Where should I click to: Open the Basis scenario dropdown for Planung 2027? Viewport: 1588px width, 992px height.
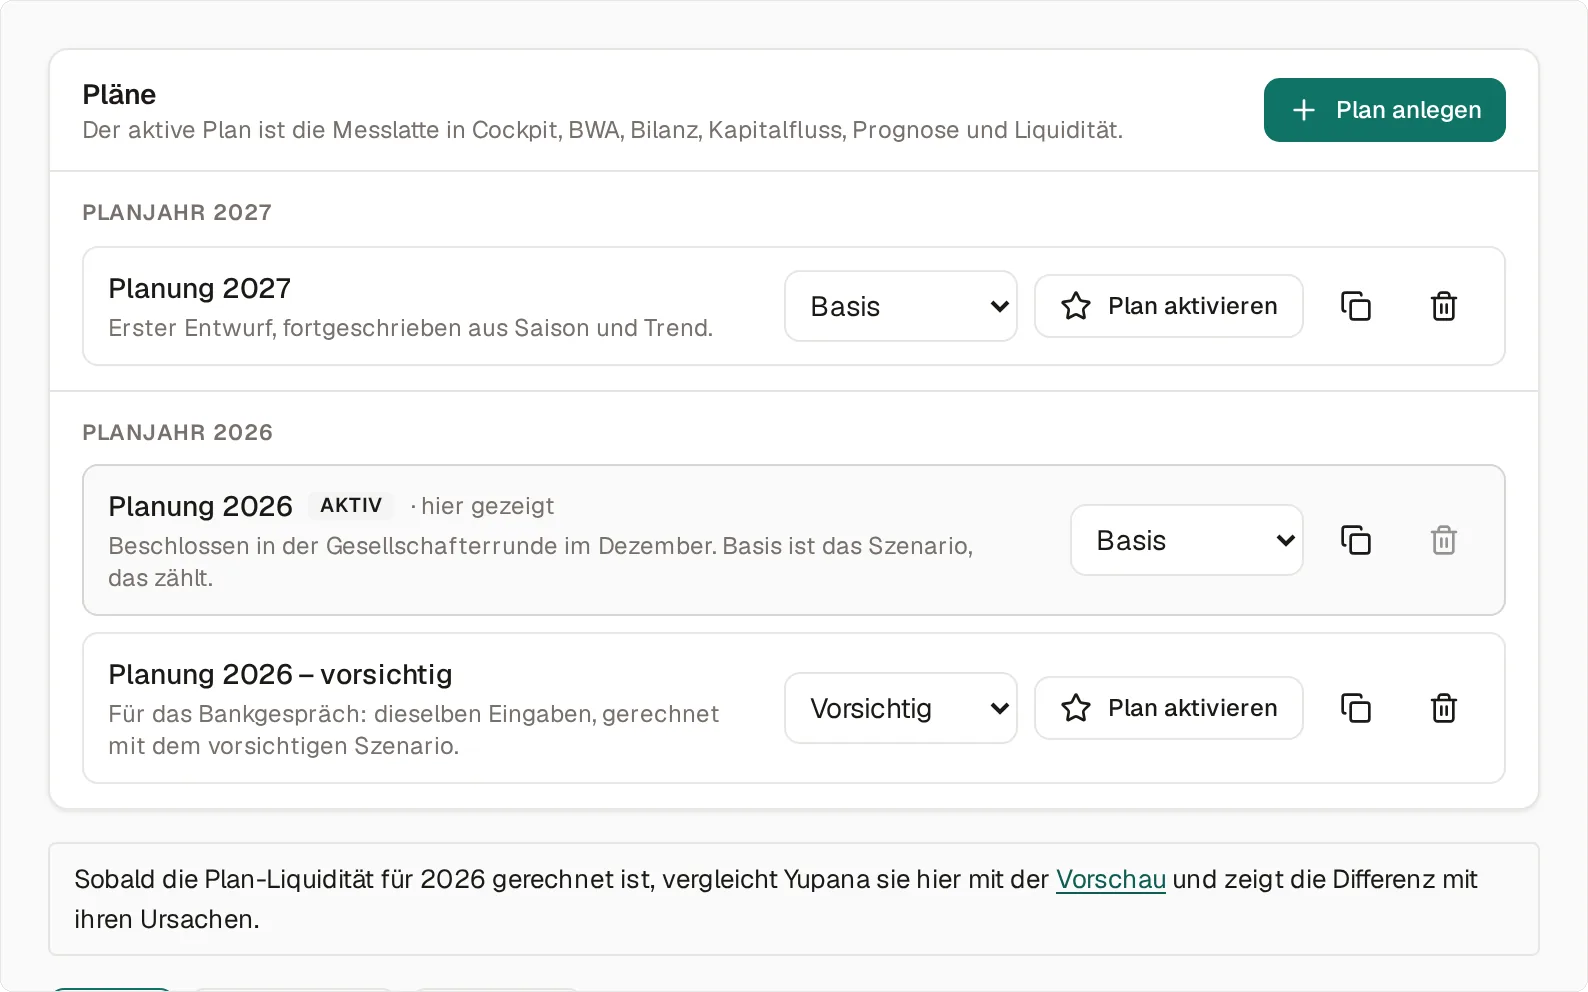coord(901,306)
